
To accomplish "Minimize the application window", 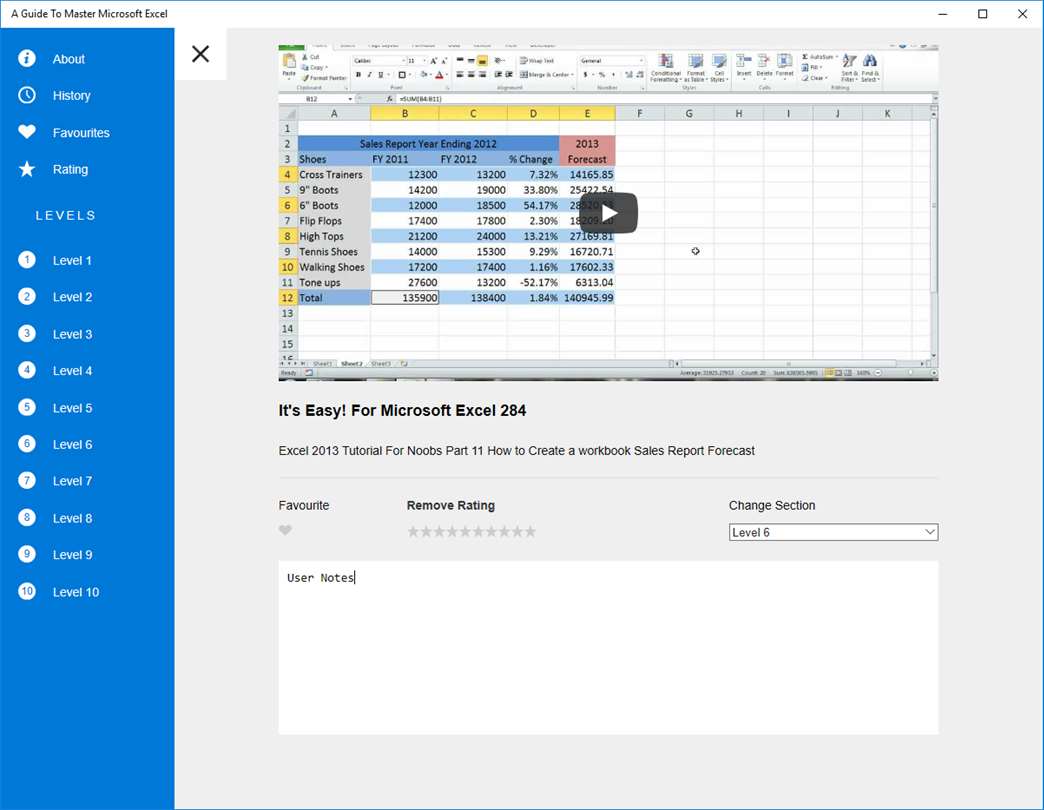I will [x=943, y=14].
